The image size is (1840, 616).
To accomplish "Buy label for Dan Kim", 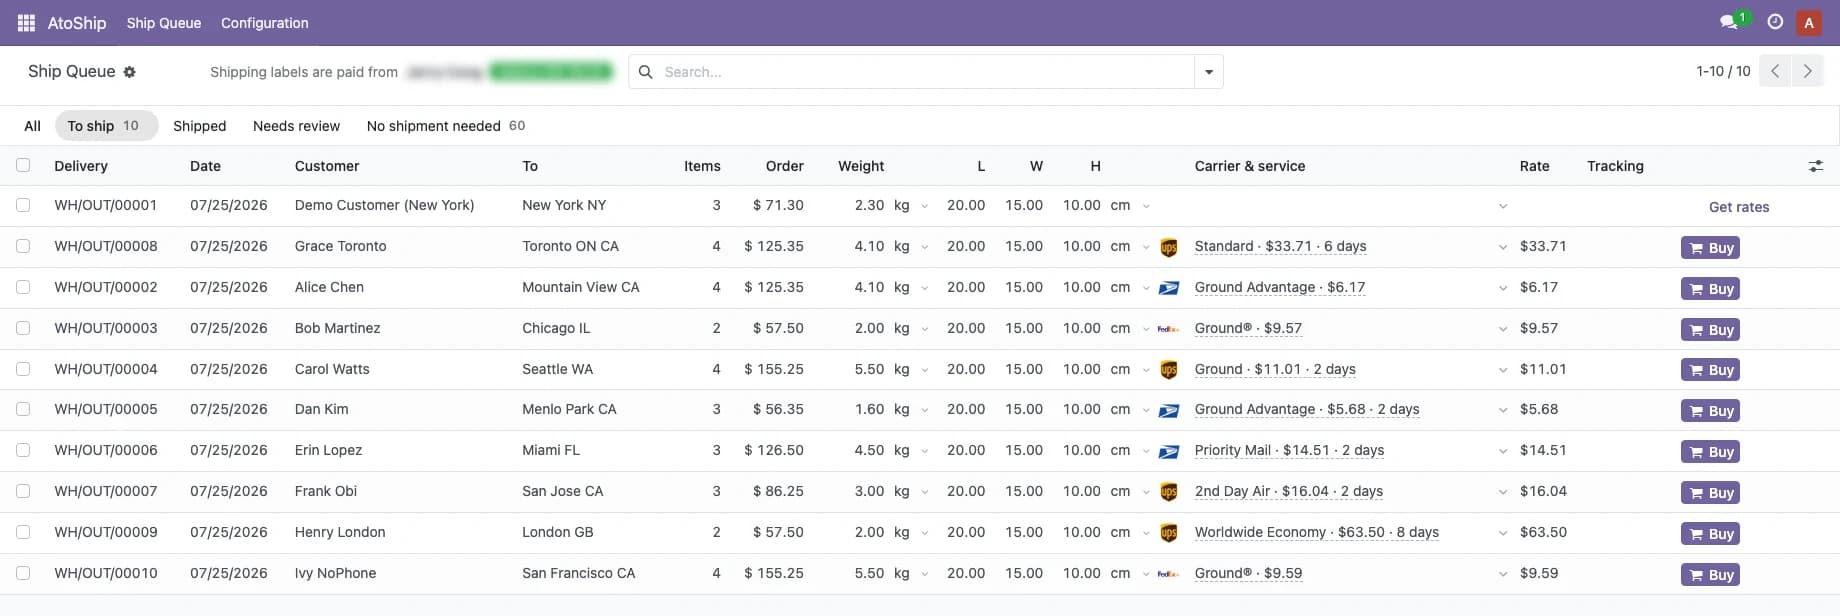I will coord(1710,411).
